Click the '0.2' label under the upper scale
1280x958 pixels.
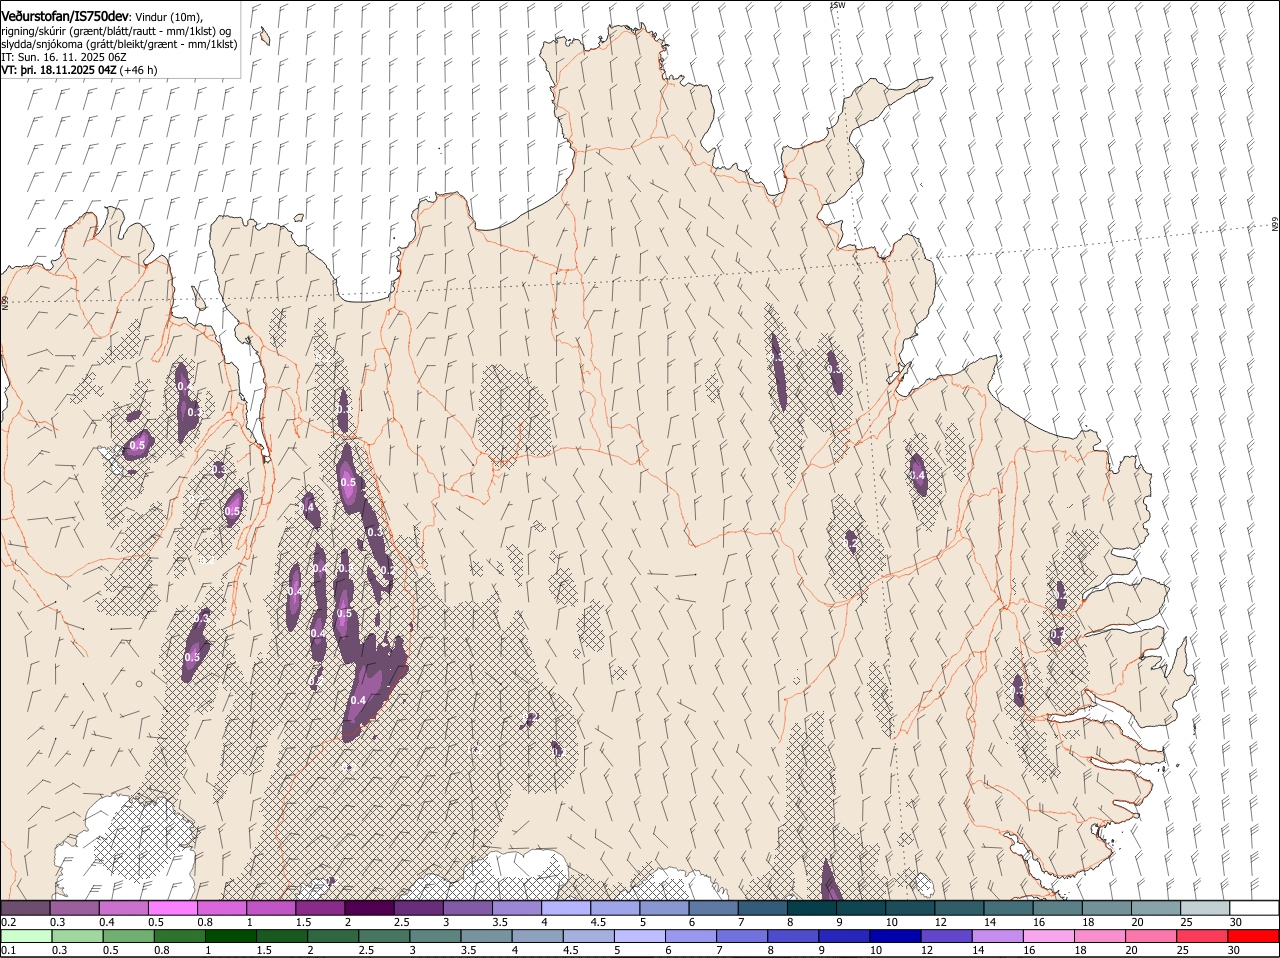(x=8, y=922)
